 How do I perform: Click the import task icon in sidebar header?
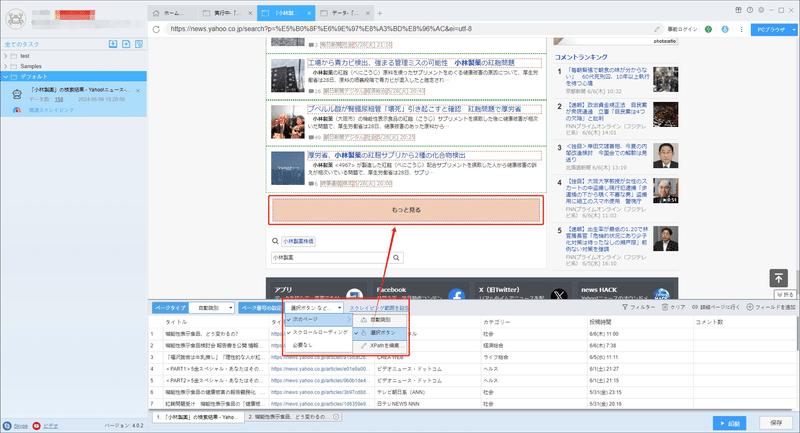tap(113, 44)
